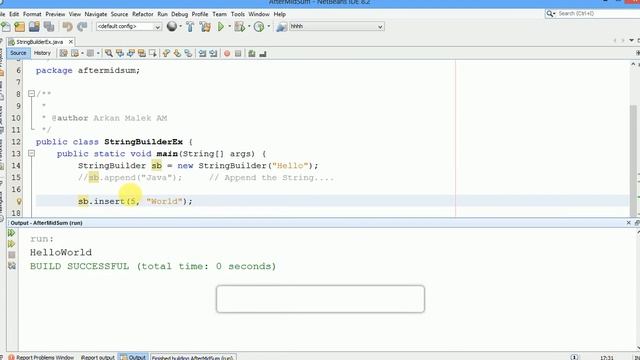Click Report Problems Window button

pyautogui.click(x=41, y=357)
